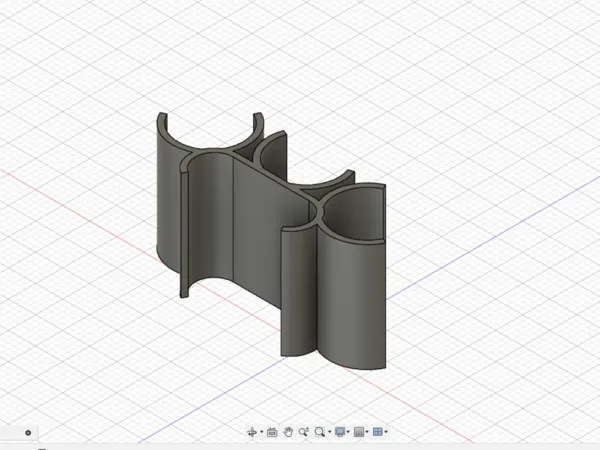This screenshot has width=600, height=450.
Task: Select the Zoom tool
Action: tap(304, 432)
